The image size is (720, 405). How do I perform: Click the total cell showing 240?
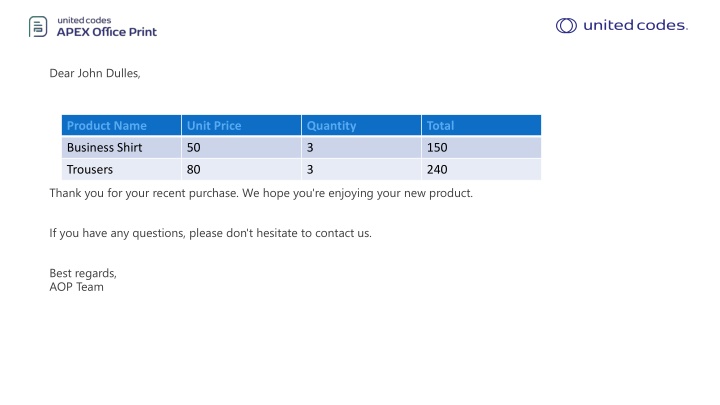click(481, 169)
